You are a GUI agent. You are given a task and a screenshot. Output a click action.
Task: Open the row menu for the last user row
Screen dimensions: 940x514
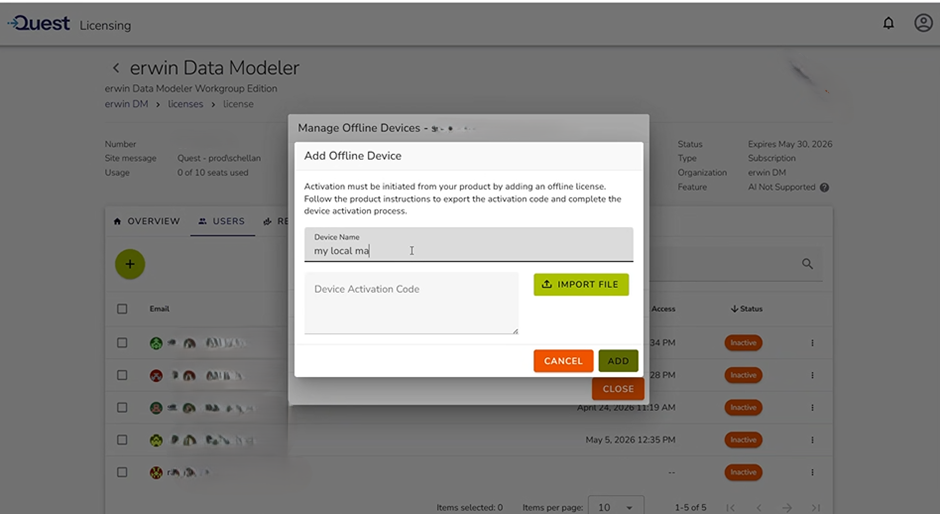click(x=812, y=473)
